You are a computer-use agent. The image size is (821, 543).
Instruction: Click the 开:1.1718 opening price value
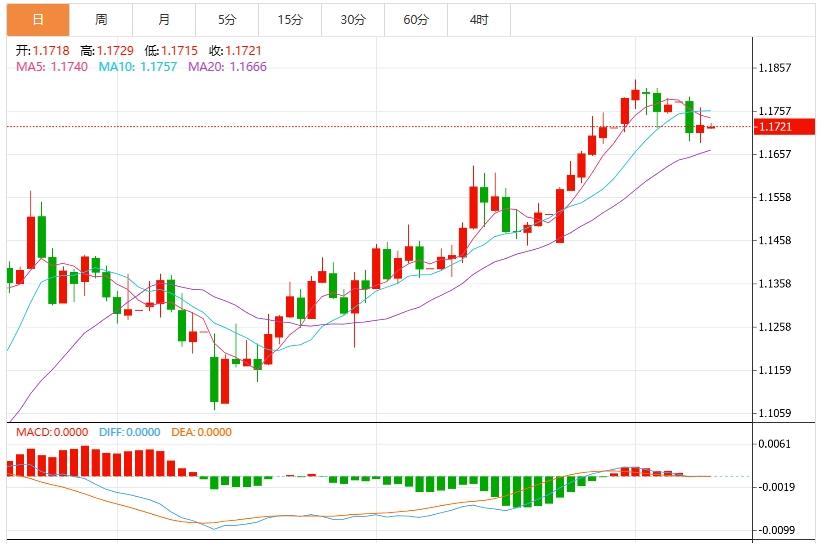click(x=43, y=50)
